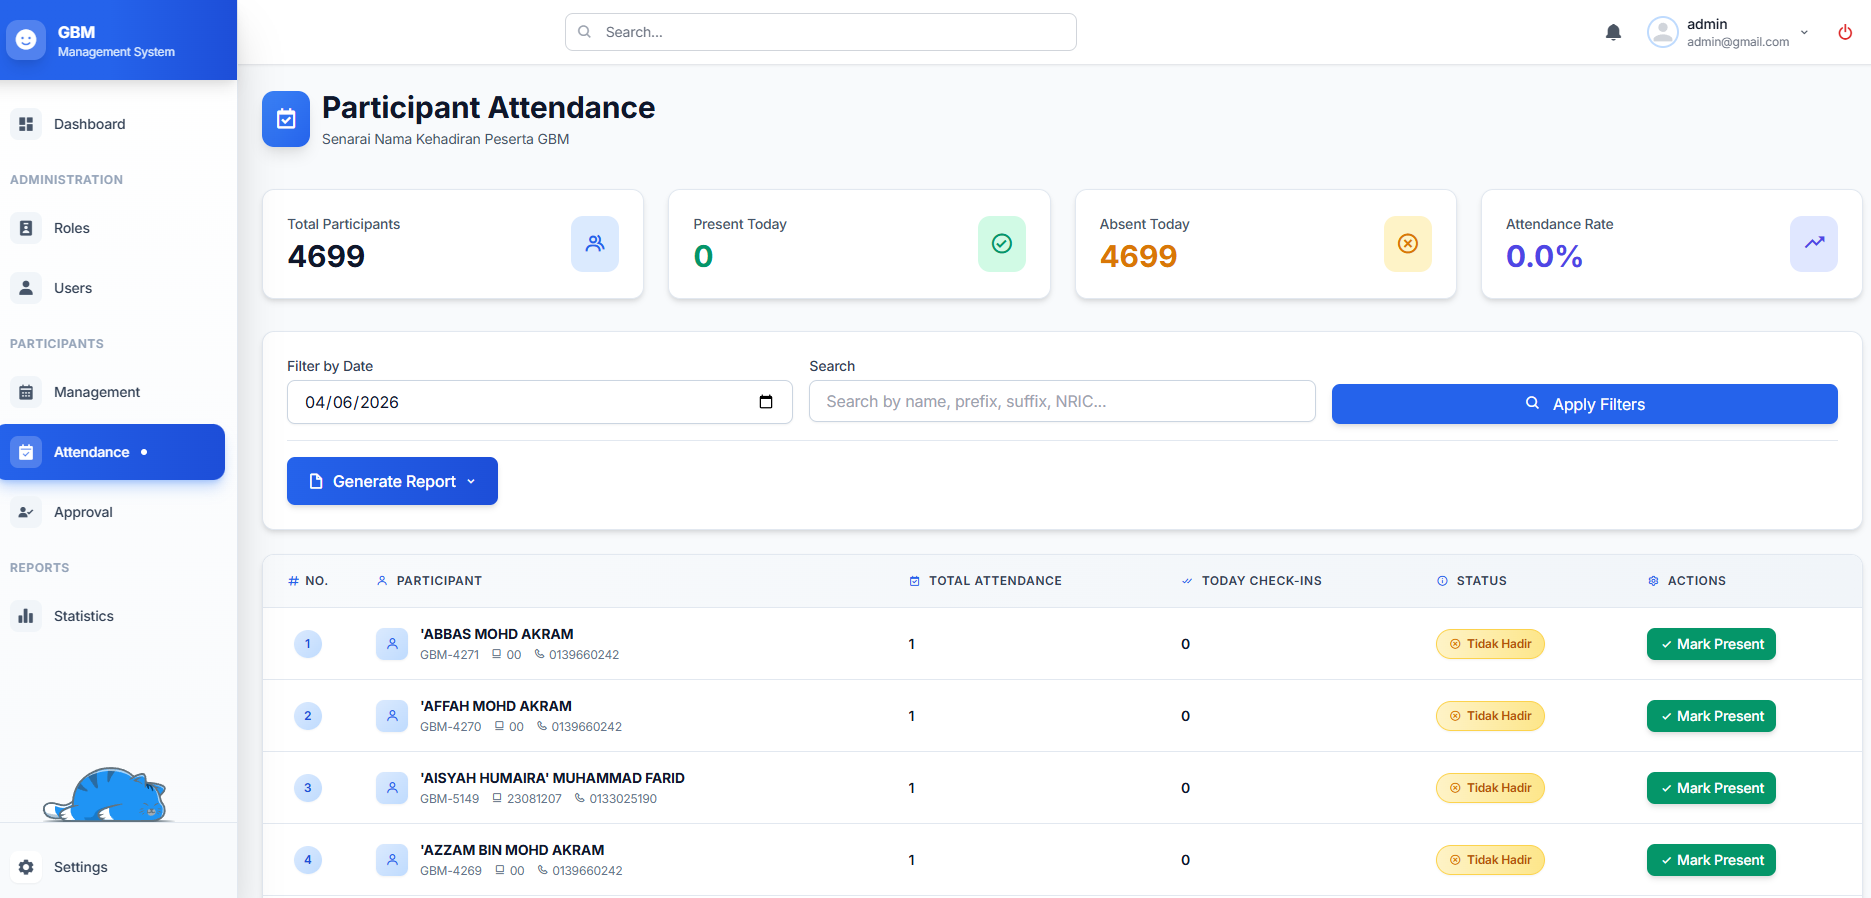This screenshot has width=1871, height=898.
Task: Click the TODAY CHECK-INS column header
Action: pyautogui.click(x=1251, y=581)
